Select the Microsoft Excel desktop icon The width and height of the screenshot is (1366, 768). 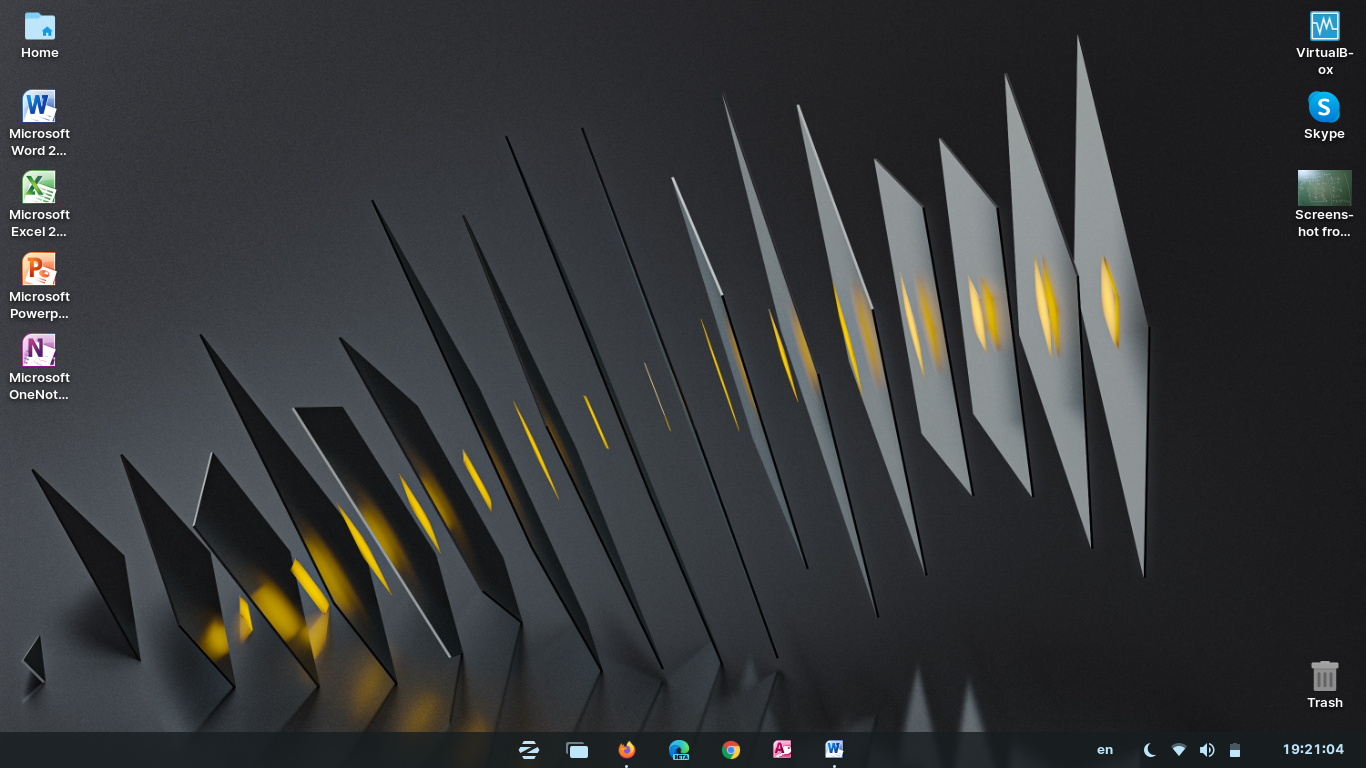coord(39,188)
